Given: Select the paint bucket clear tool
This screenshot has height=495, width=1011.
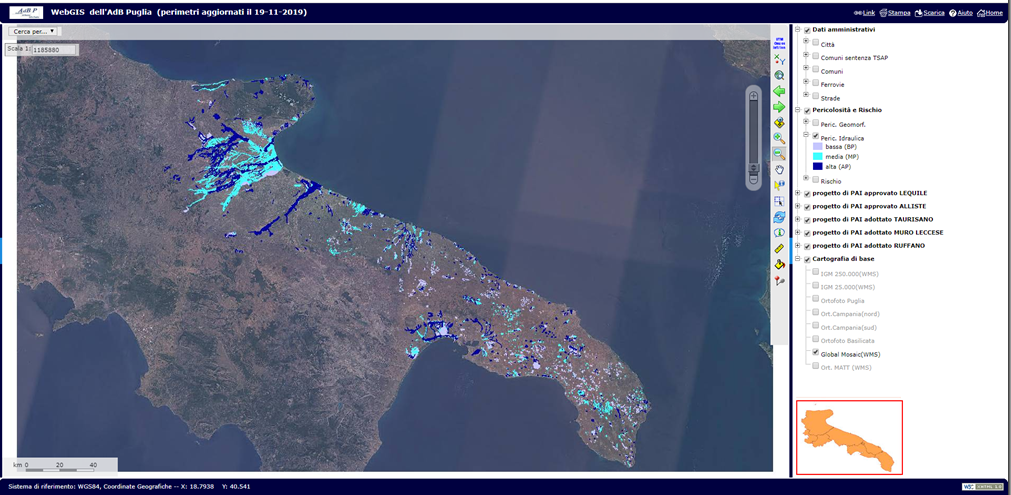Looking at the screenshot, I should point(780,265).
